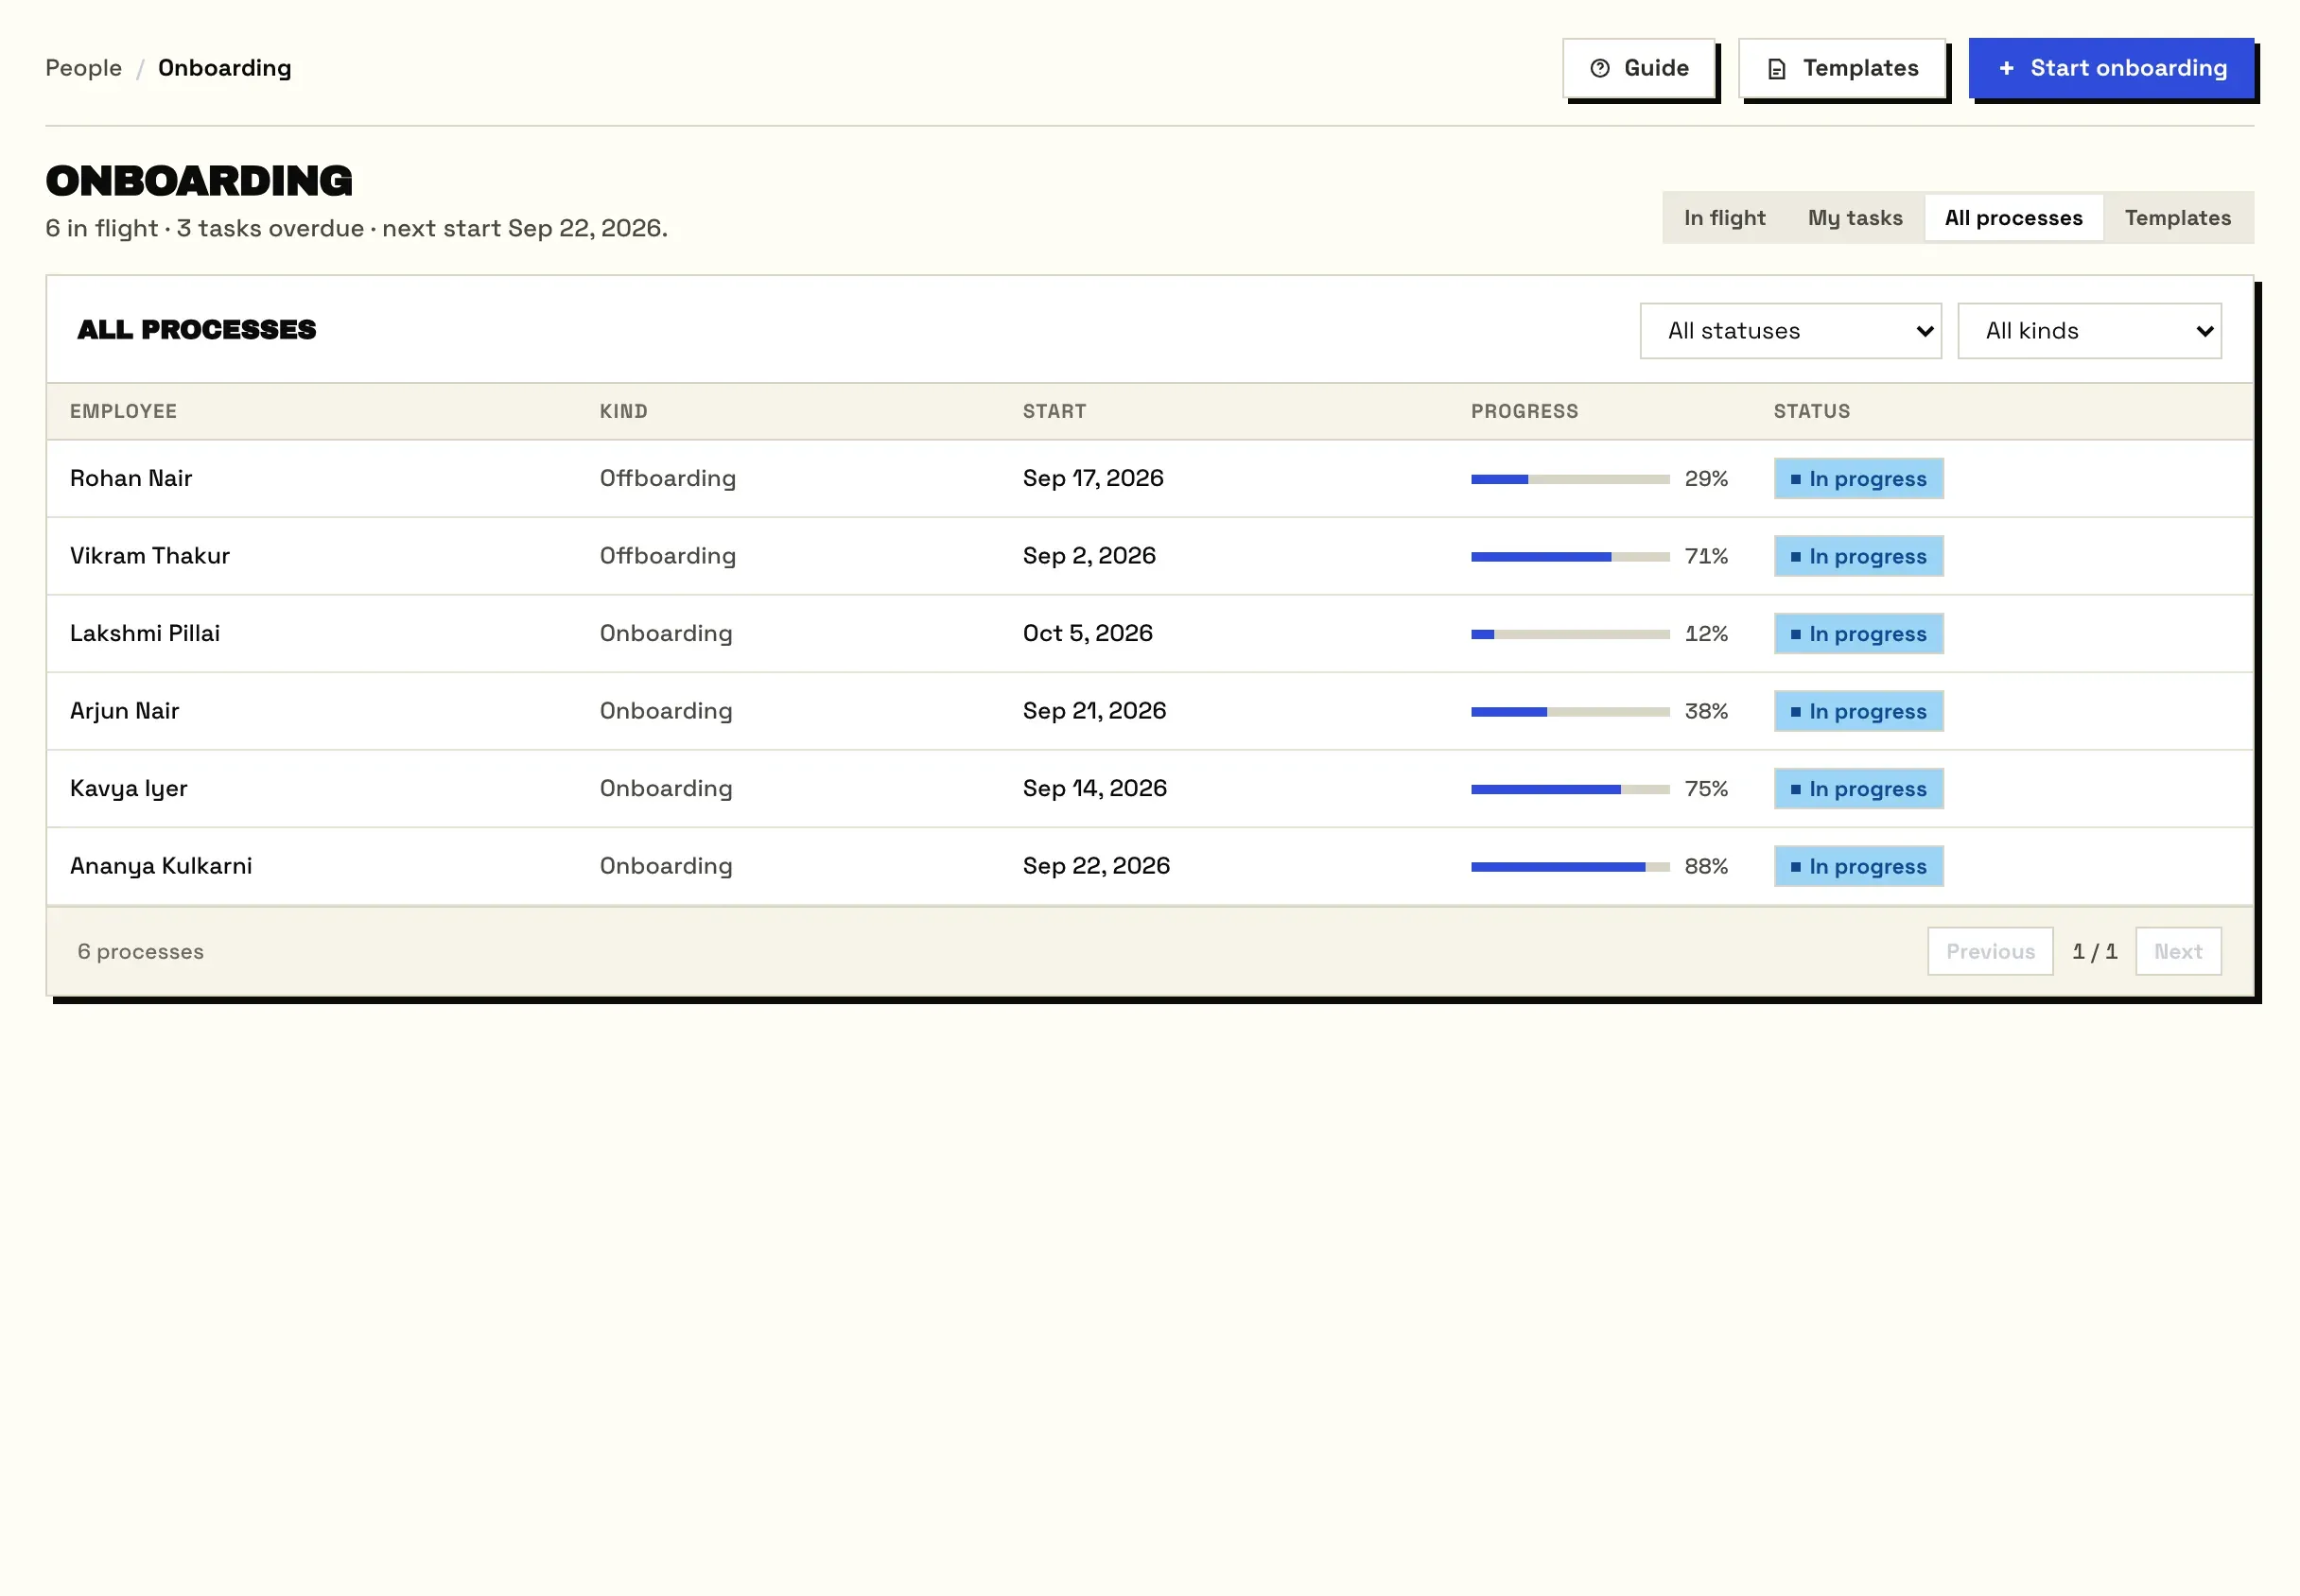Click Rohan Nair's 29% progress bar
The image size is (2300, 1596).
[x=1570, y=479]
